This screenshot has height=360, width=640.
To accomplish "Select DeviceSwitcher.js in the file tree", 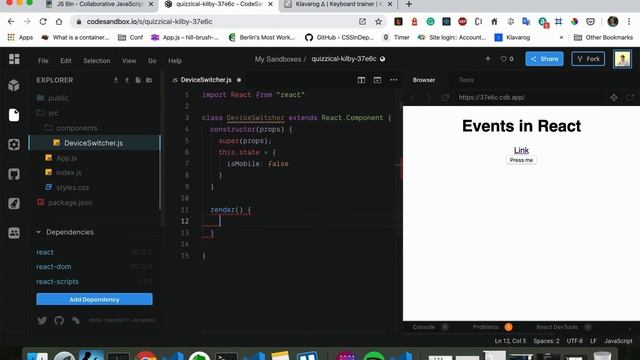I will point(95,143).
